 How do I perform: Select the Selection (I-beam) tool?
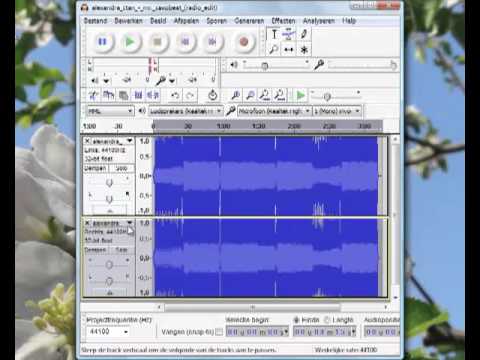point(274,34)
